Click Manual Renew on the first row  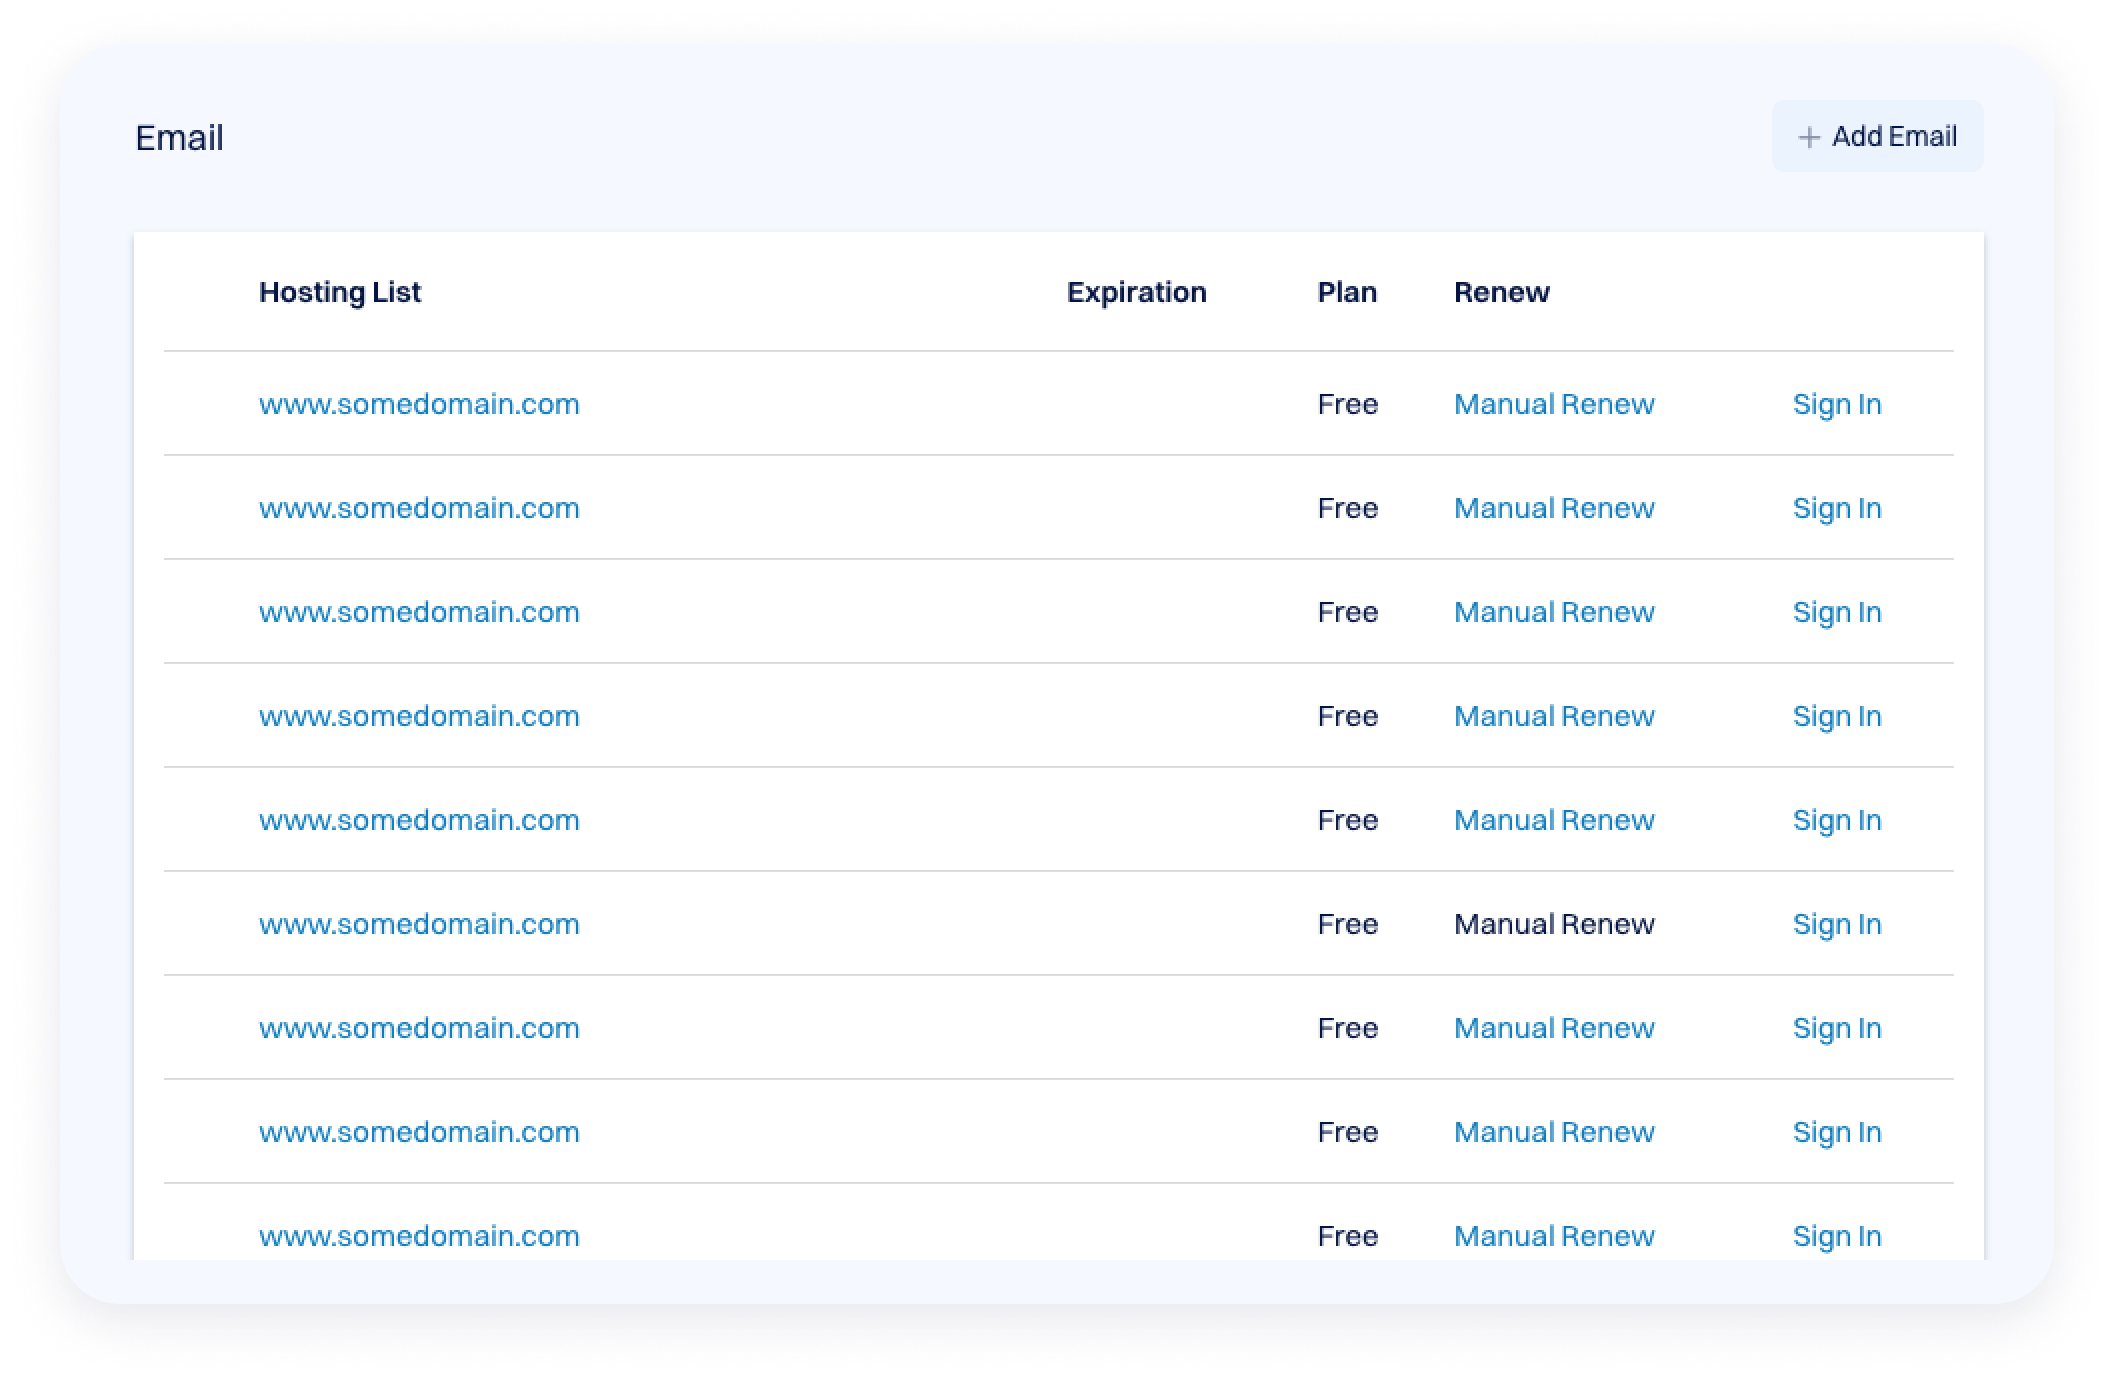[1553, 404]
